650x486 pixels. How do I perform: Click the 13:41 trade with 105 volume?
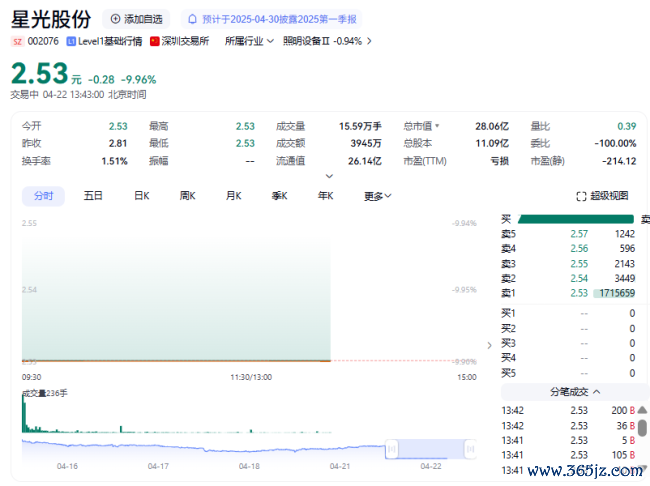568,455
